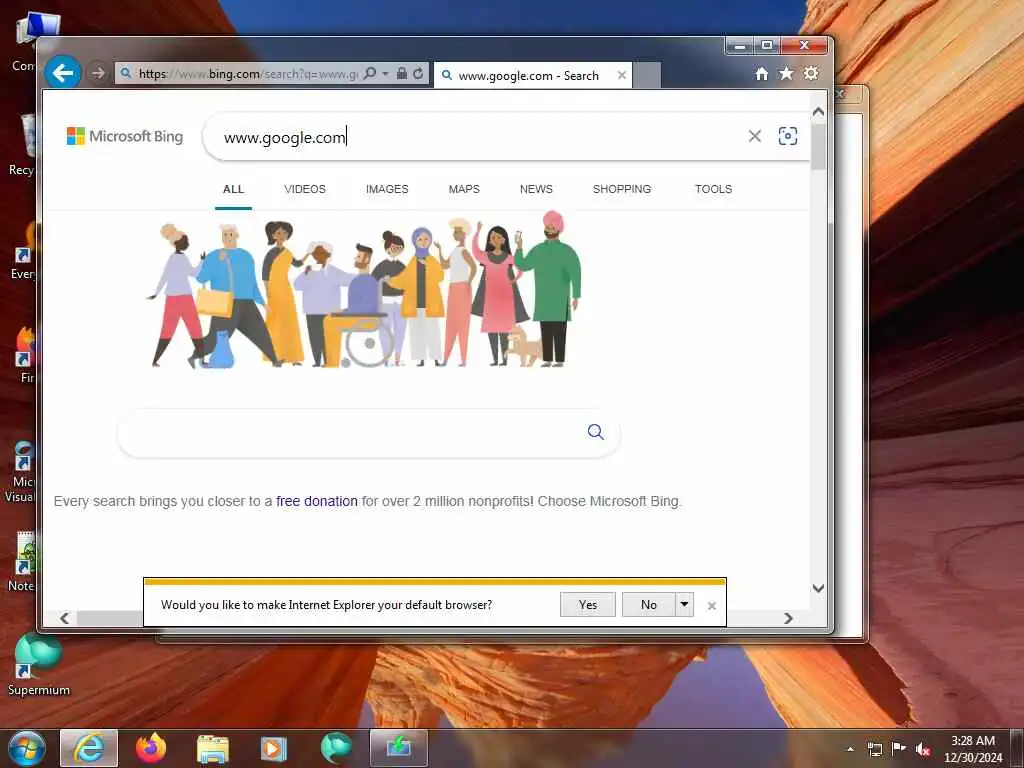The image size is (1024, 768).
Task: Switch to the IMAGES tab
Action: coord(387,189)
